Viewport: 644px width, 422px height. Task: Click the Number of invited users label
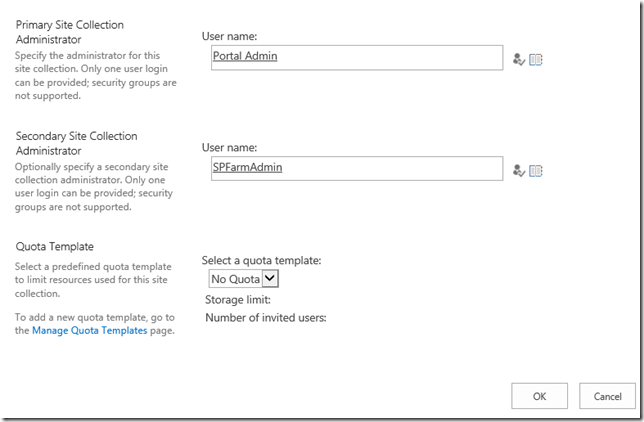point(266,318)
